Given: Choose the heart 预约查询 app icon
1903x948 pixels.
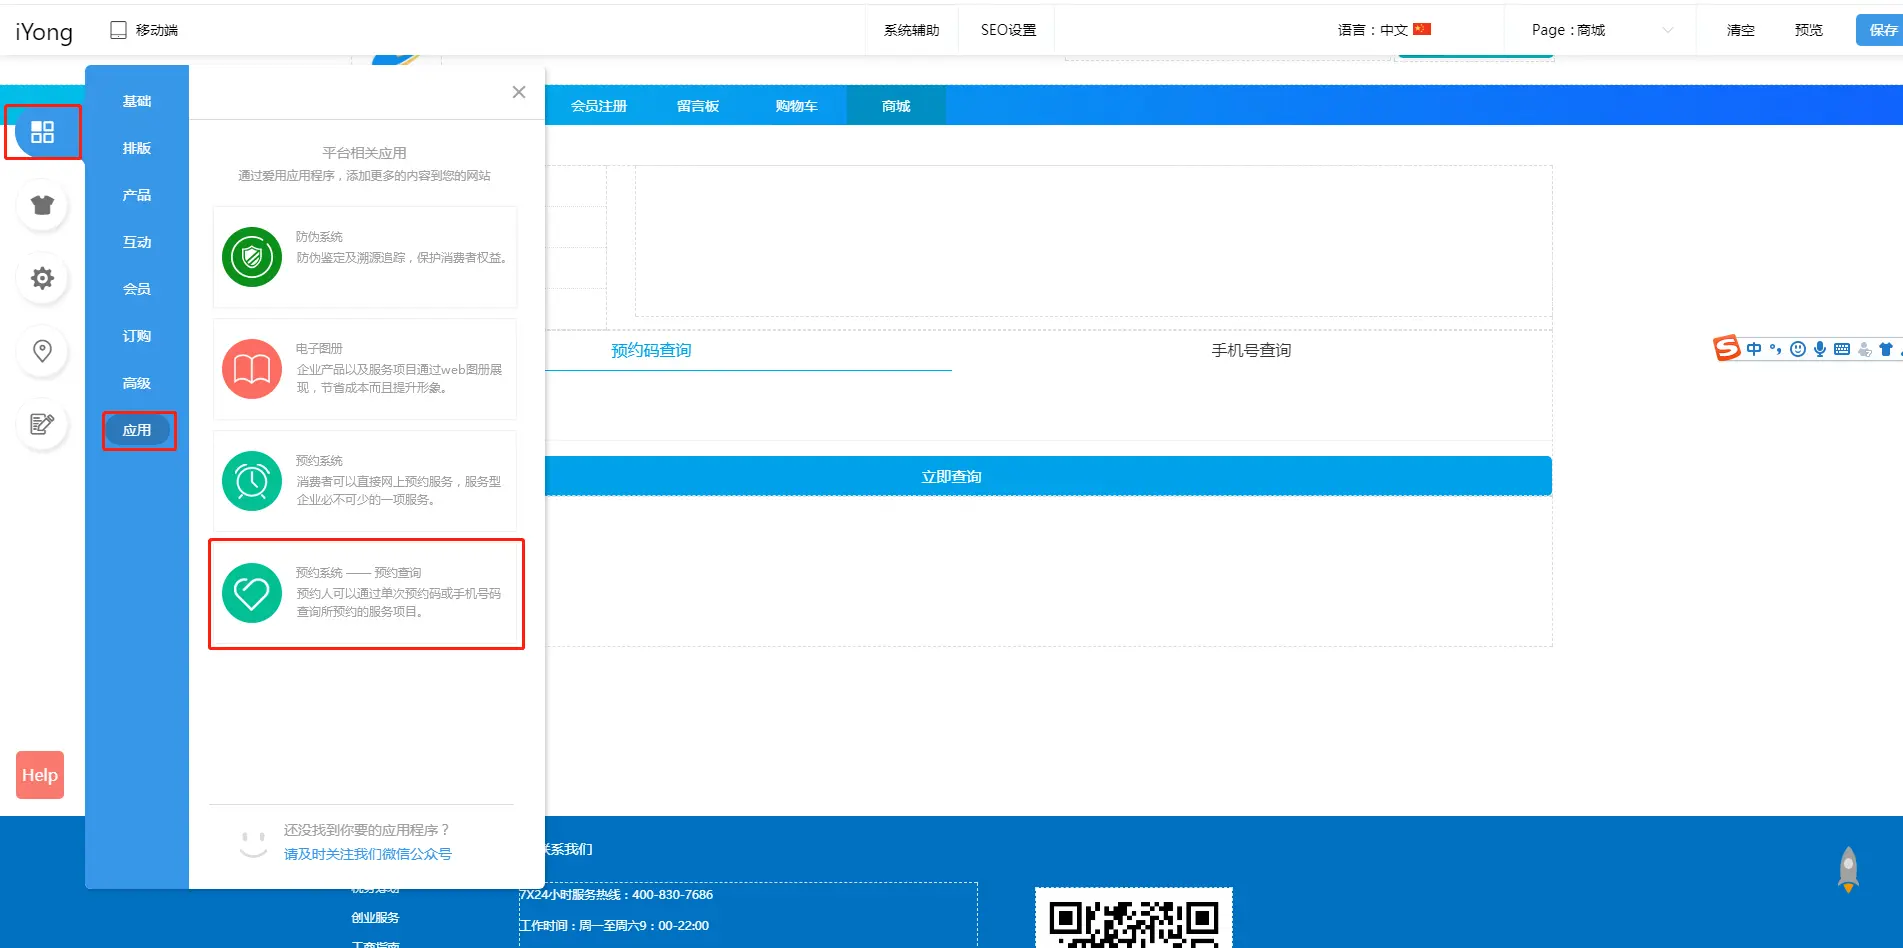Looking at the screenshot, I should pyautogui.click(x=252, y=593).
